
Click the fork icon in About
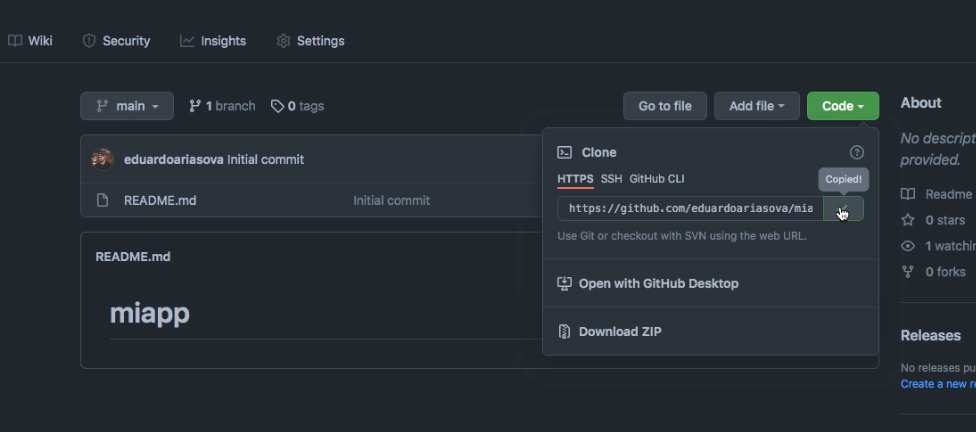click(x=908, y=271)
